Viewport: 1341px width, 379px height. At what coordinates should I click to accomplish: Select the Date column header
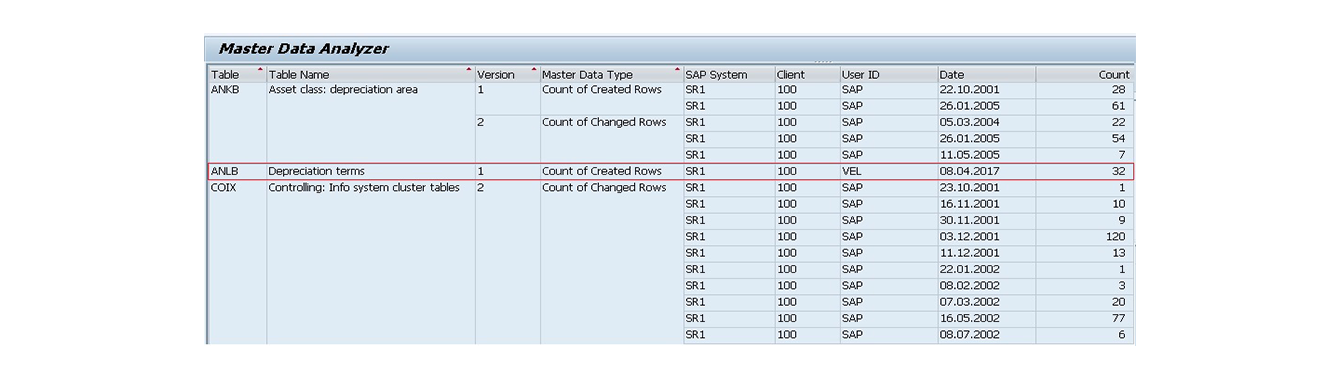[986, 74]
